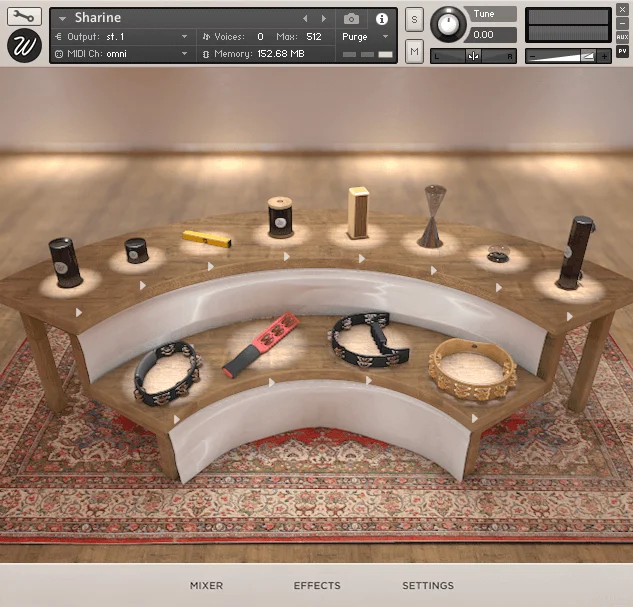The height and width of the screenshot is (607, 633).
Task: Click the next instrument arrow
Action: tap(324, 19)
